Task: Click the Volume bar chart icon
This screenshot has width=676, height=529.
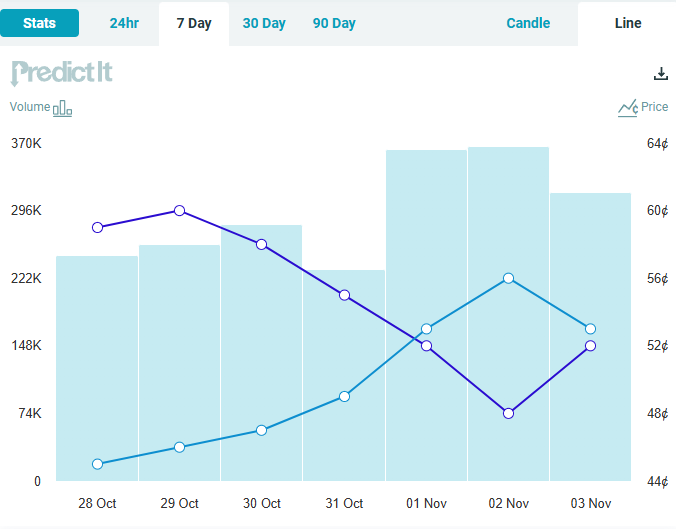Action: (x=63, y=108)
